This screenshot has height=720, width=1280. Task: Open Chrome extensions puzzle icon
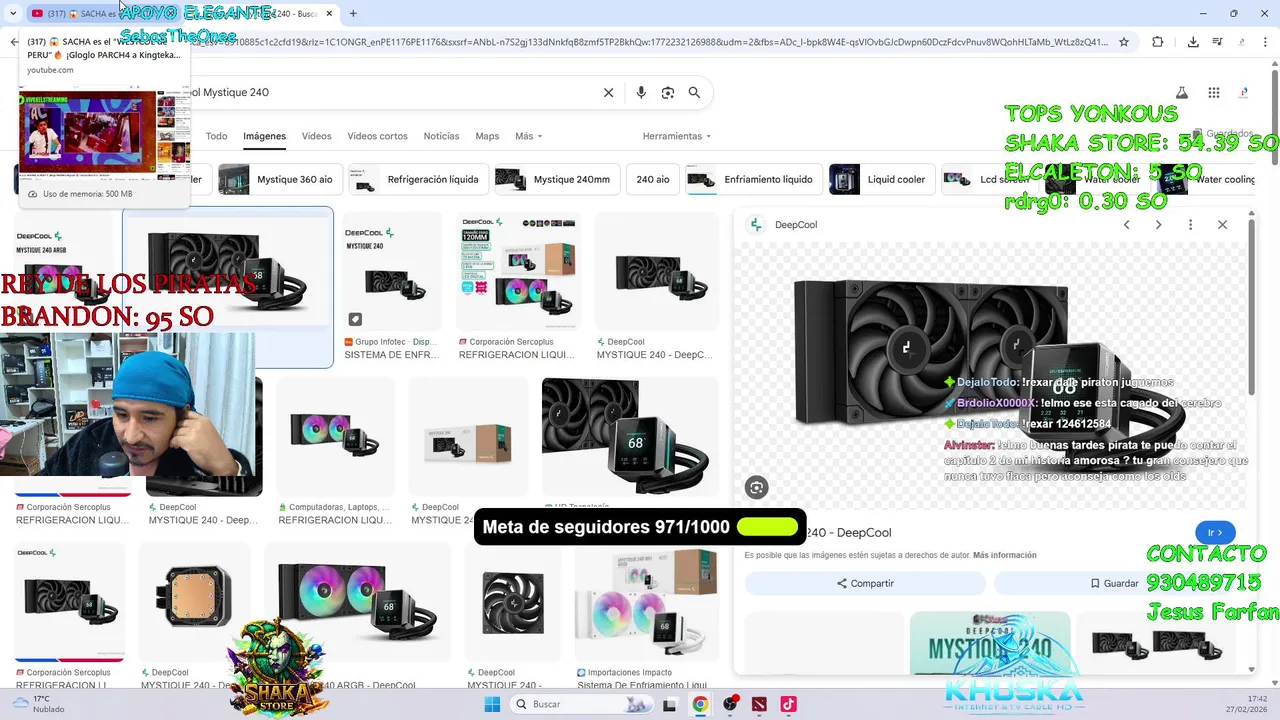tap(1158, 42)
